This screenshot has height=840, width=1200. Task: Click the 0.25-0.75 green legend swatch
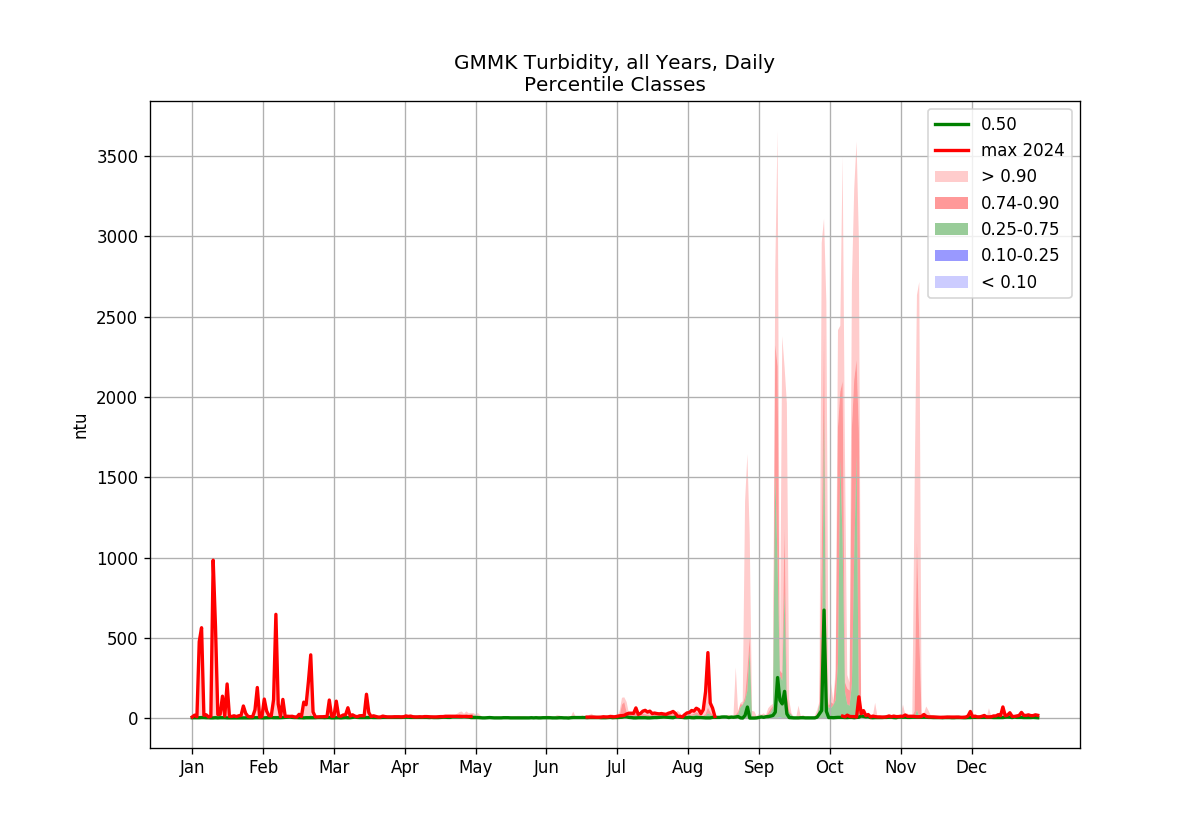(951, 229)
